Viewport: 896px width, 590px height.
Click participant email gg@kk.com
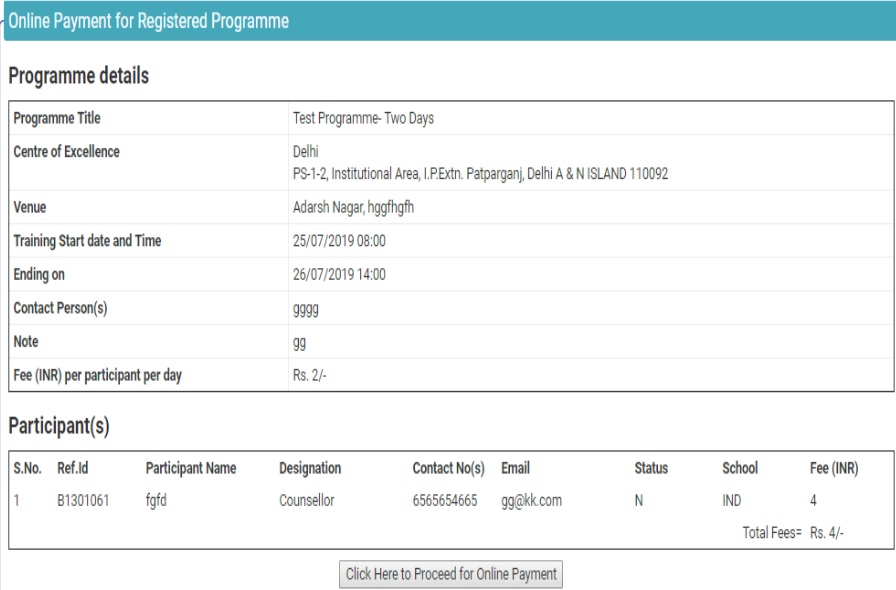(x=531, y=501)
